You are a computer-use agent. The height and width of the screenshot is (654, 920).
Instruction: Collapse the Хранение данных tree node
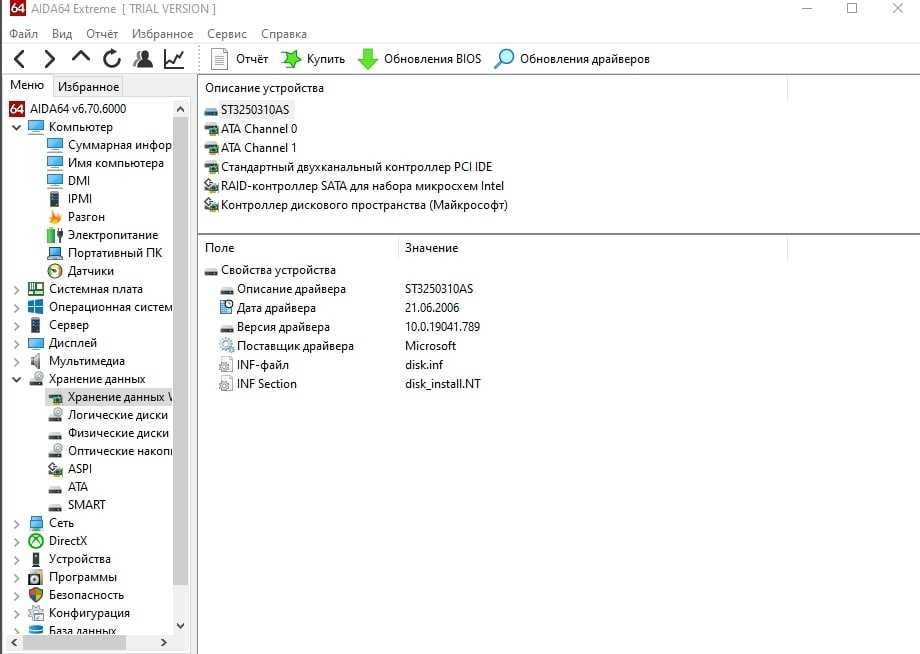tap(16, 379)
